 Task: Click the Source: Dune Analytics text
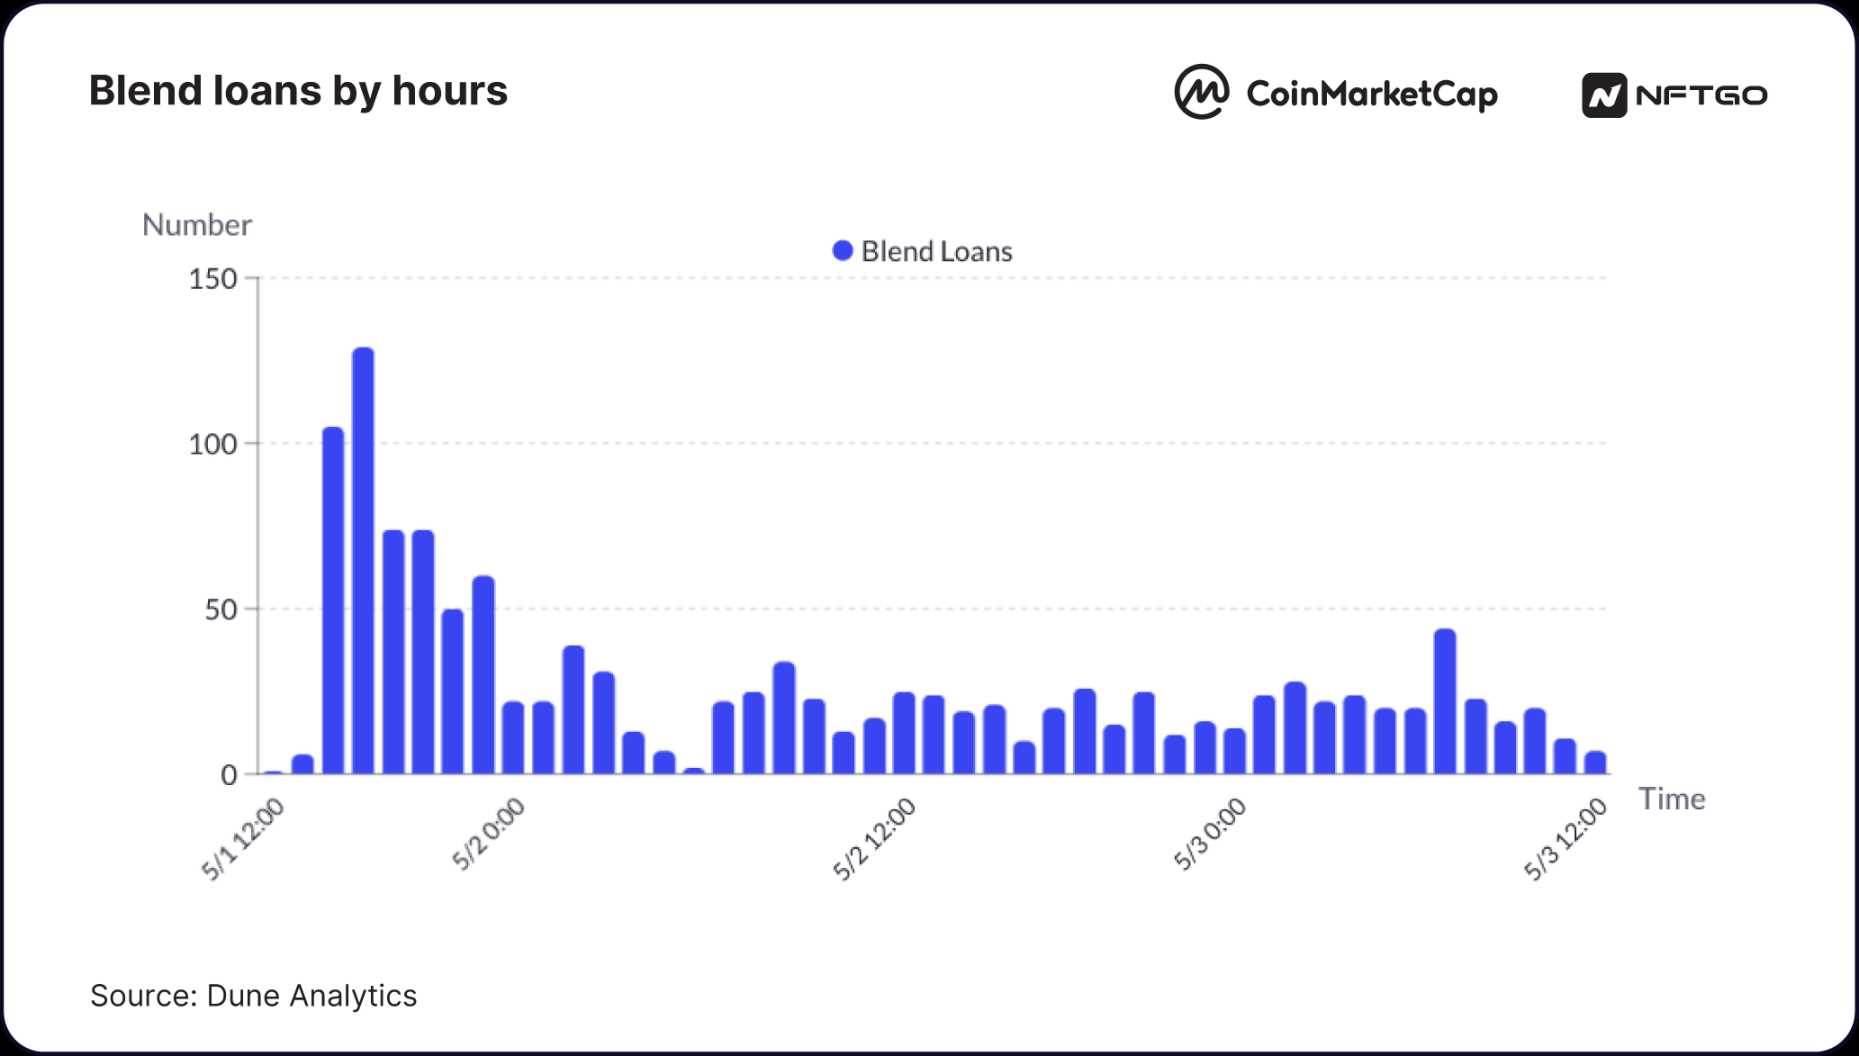pos(253,995)
